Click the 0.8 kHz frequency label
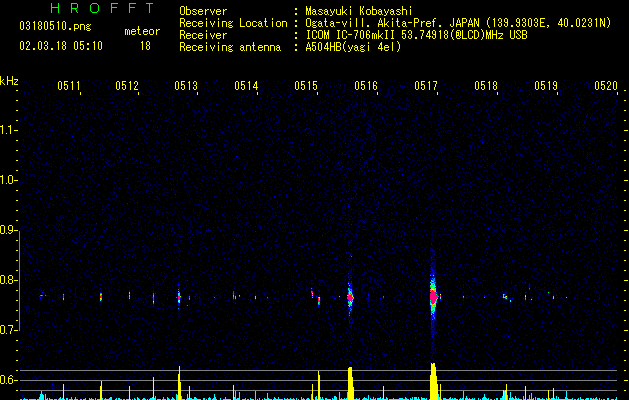Screen dimensions: 629x400 tap(9, 280)
